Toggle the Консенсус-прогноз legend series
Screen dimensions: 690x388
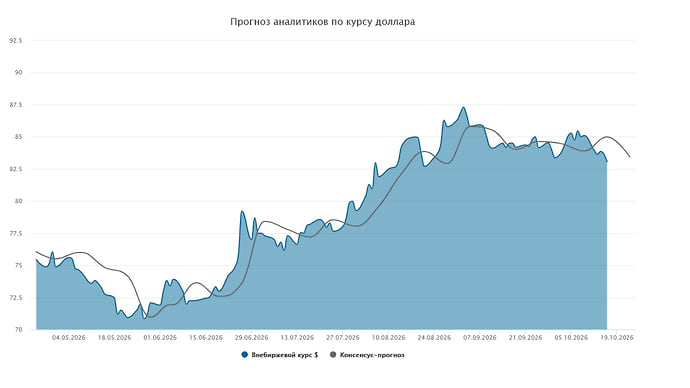[367, 355]
